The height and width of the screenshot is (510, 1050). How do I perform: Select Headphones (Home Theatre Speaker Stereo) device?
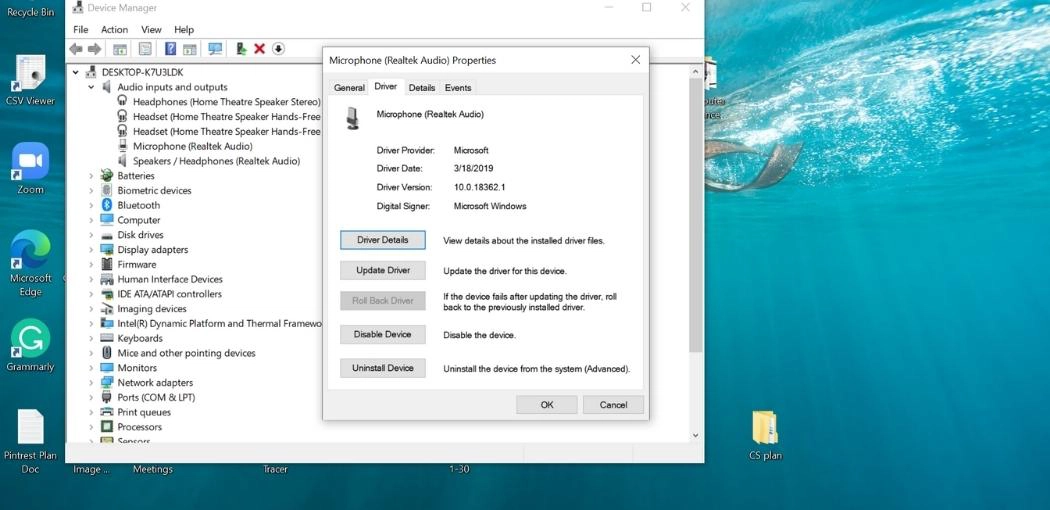[218, 102]
